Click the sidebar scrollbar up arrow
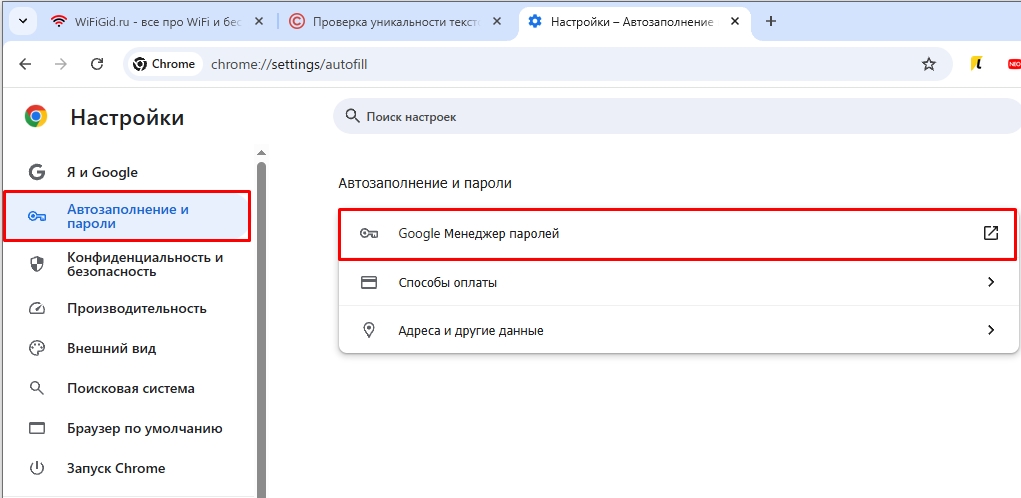The height and width of the screenshot is (498, 1021). click(262, 153)
